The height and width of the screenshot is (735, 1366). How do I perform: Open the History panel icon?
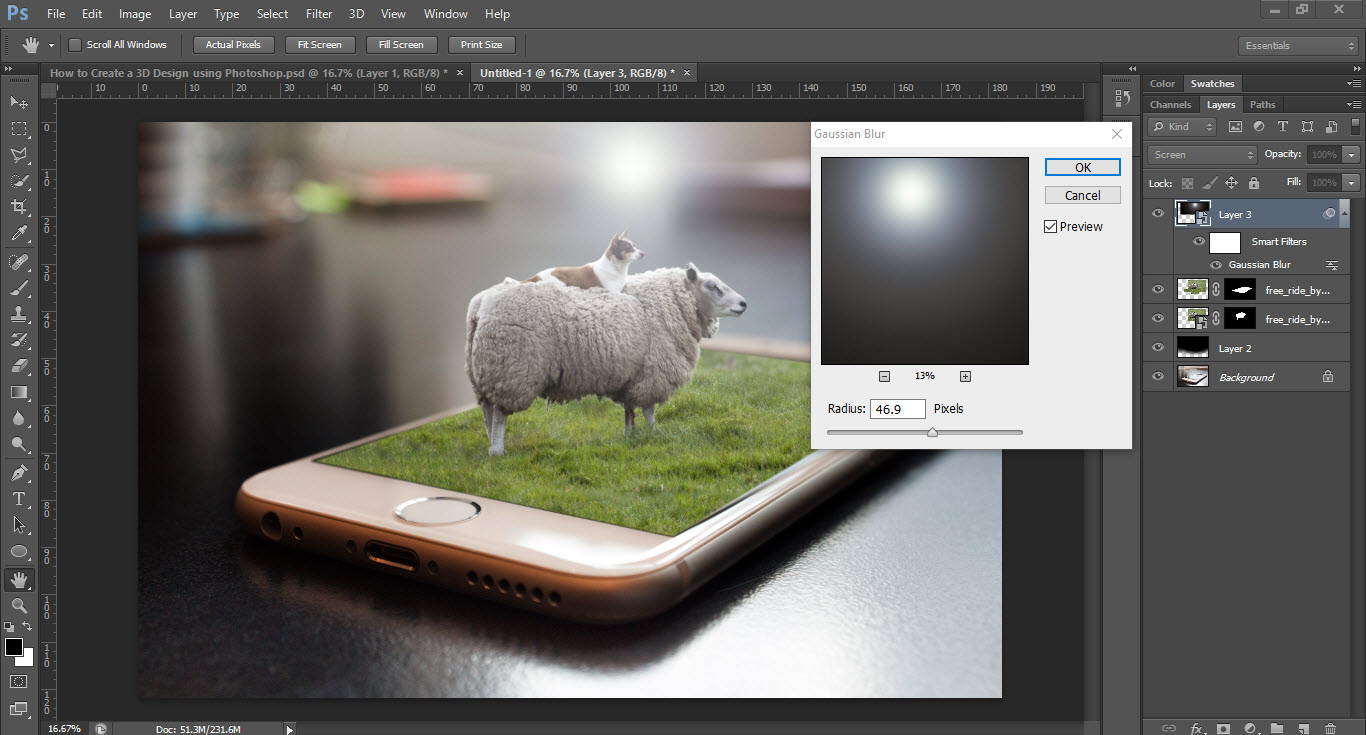(x=1121, y=98)
